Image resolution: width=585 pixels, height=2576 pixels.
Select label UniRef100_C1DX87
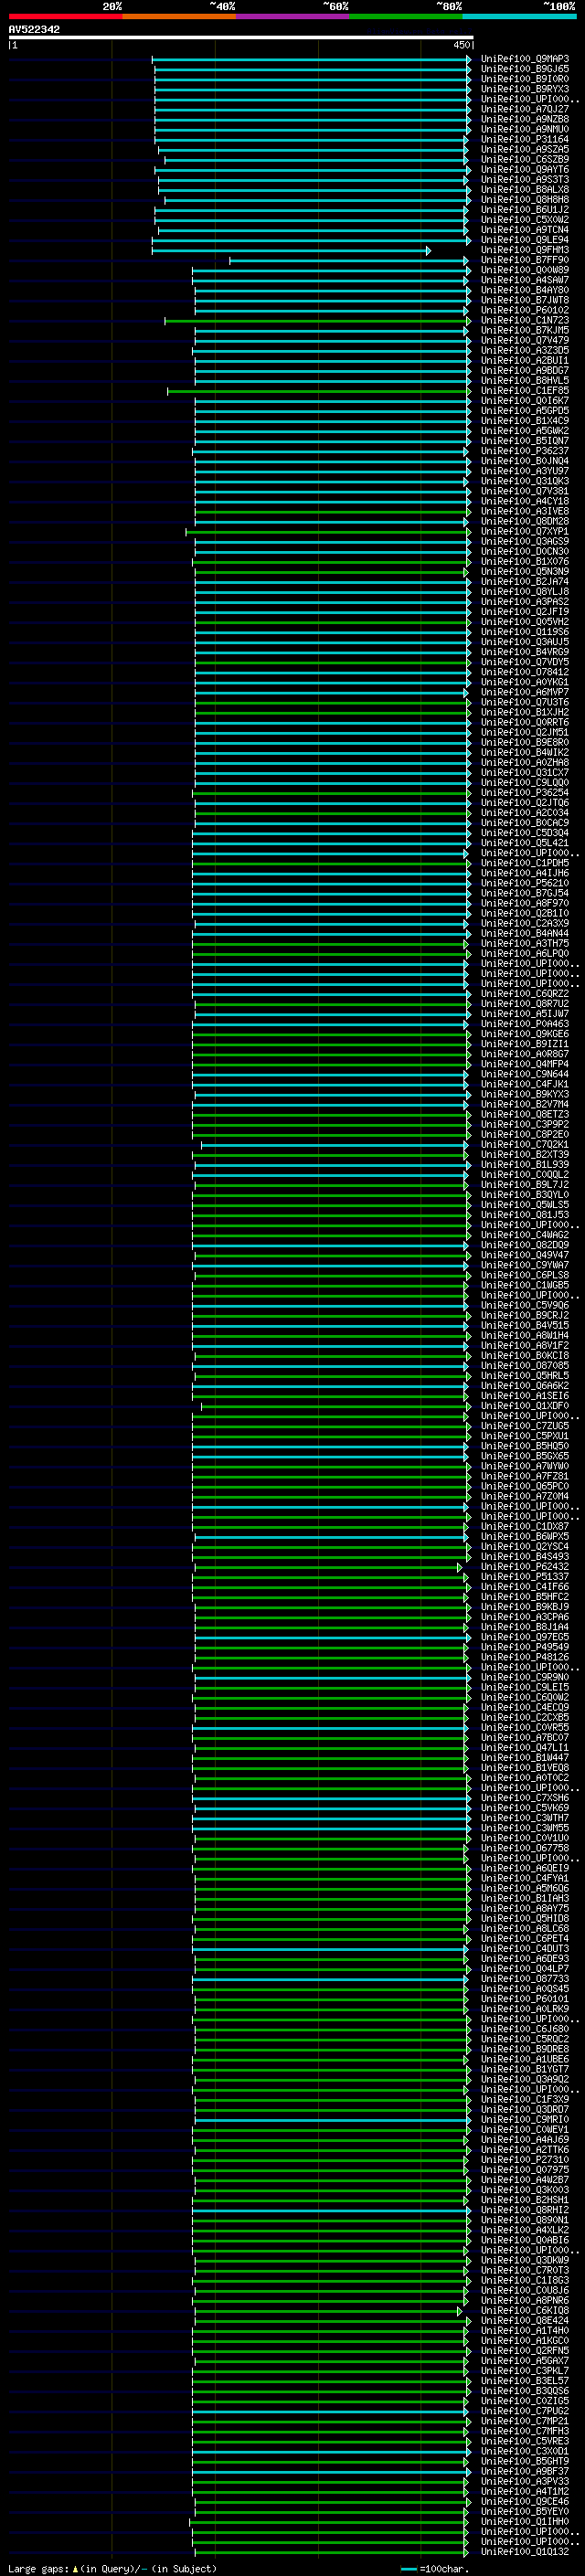coord(524,1527)
